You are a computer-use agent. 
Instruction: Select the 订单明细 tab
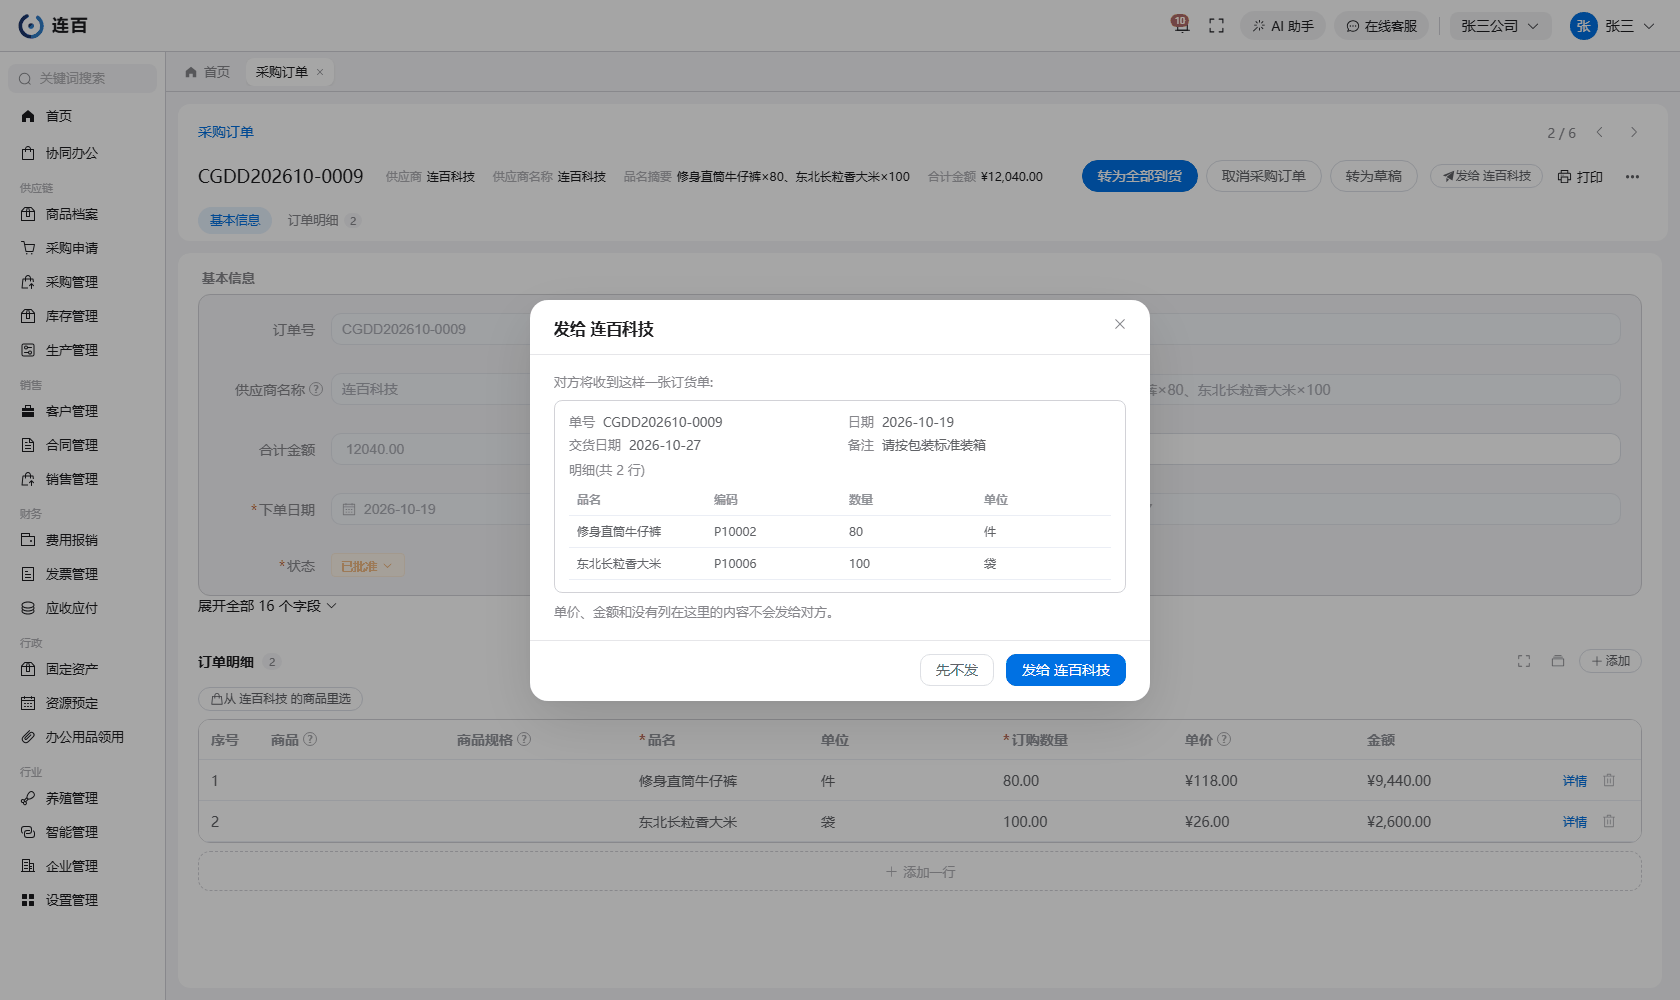click(x=323, y=220)
